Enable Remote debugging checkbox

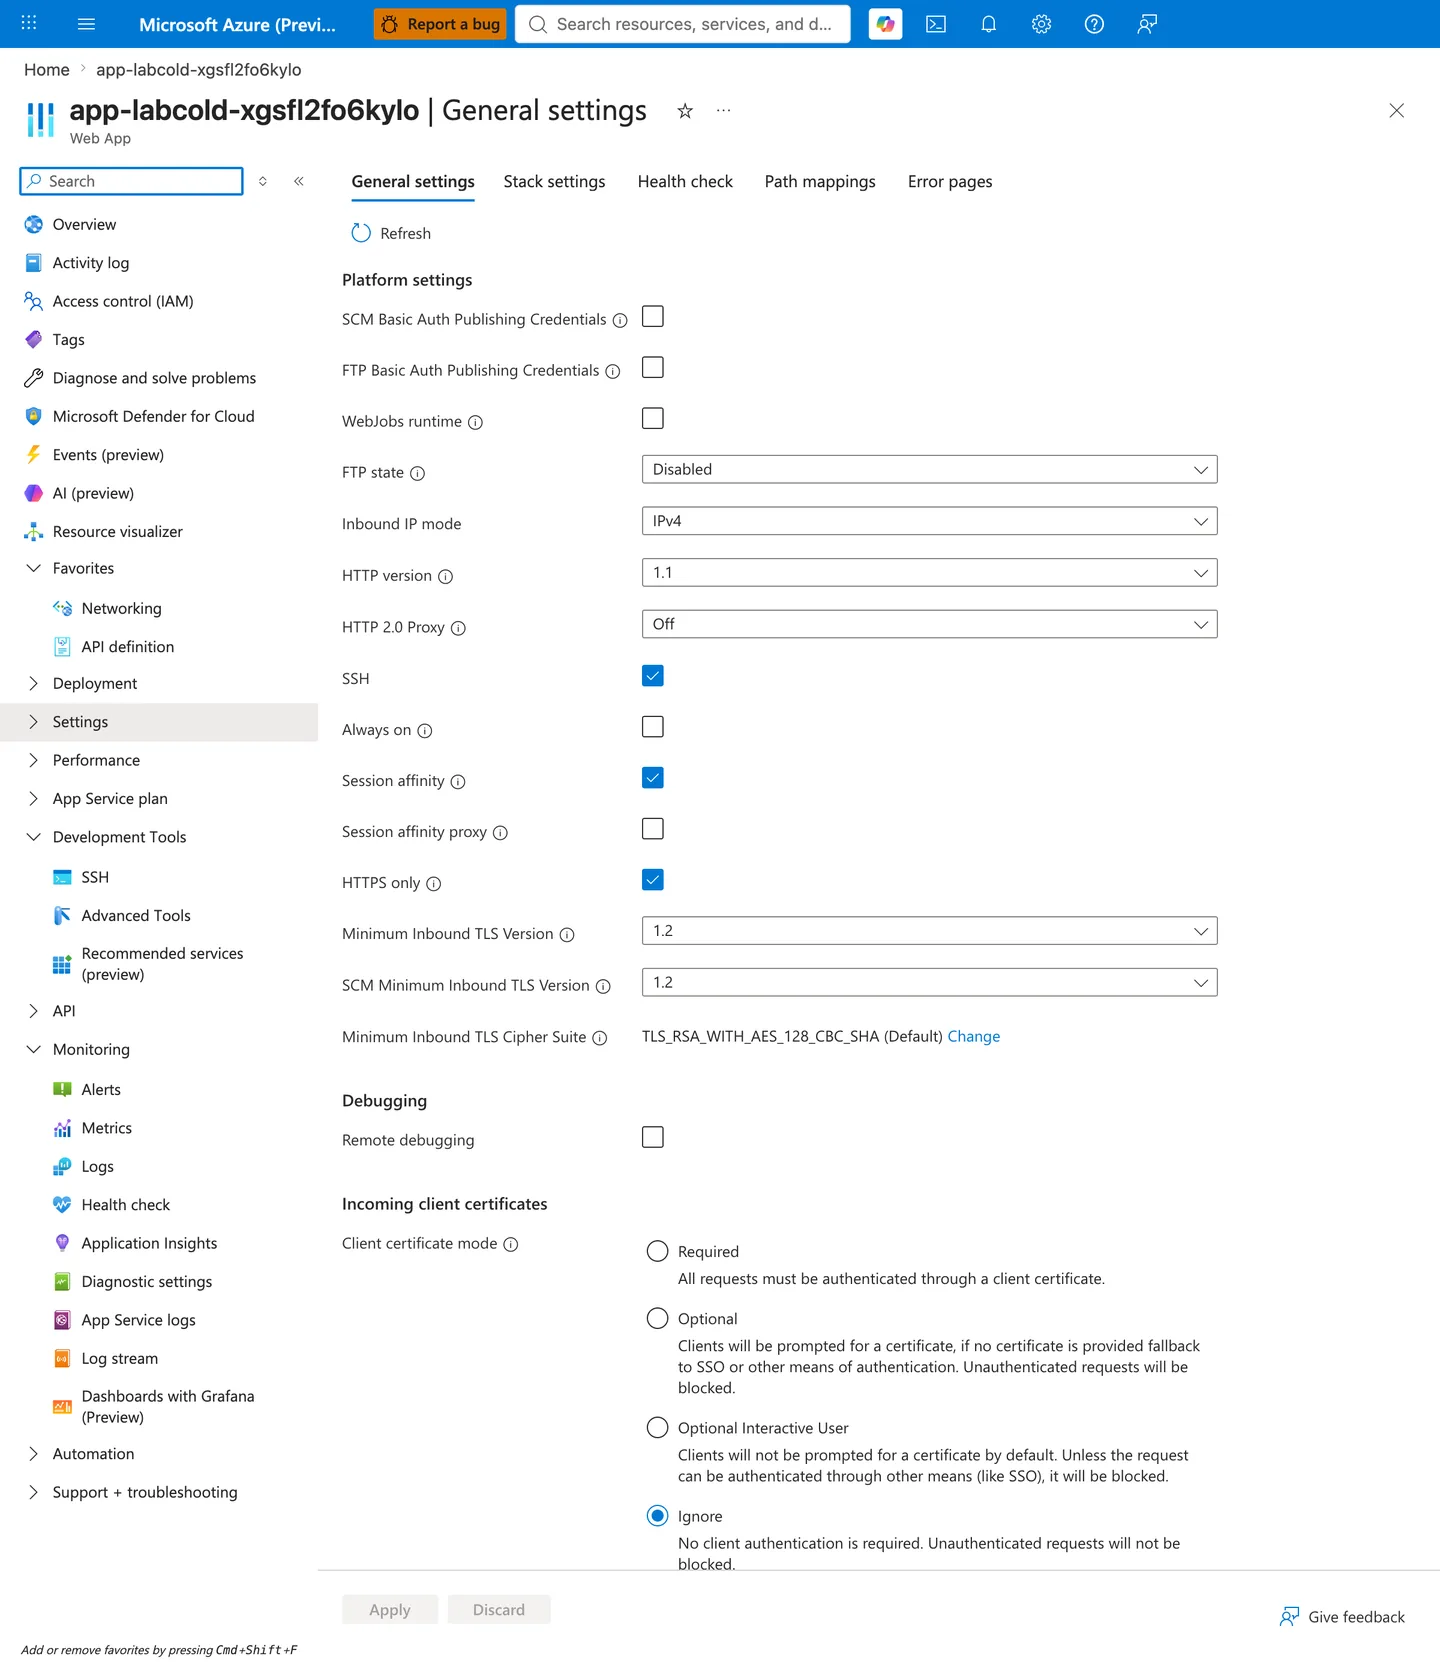click(653, 1137)
